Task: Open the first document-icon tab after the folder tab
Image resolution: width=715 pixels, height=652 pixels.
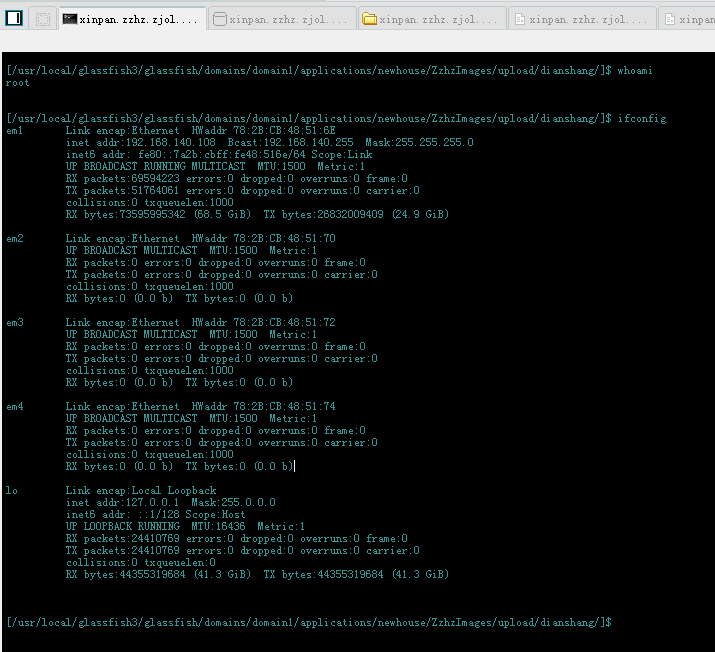Action: (x=582, y=19)
